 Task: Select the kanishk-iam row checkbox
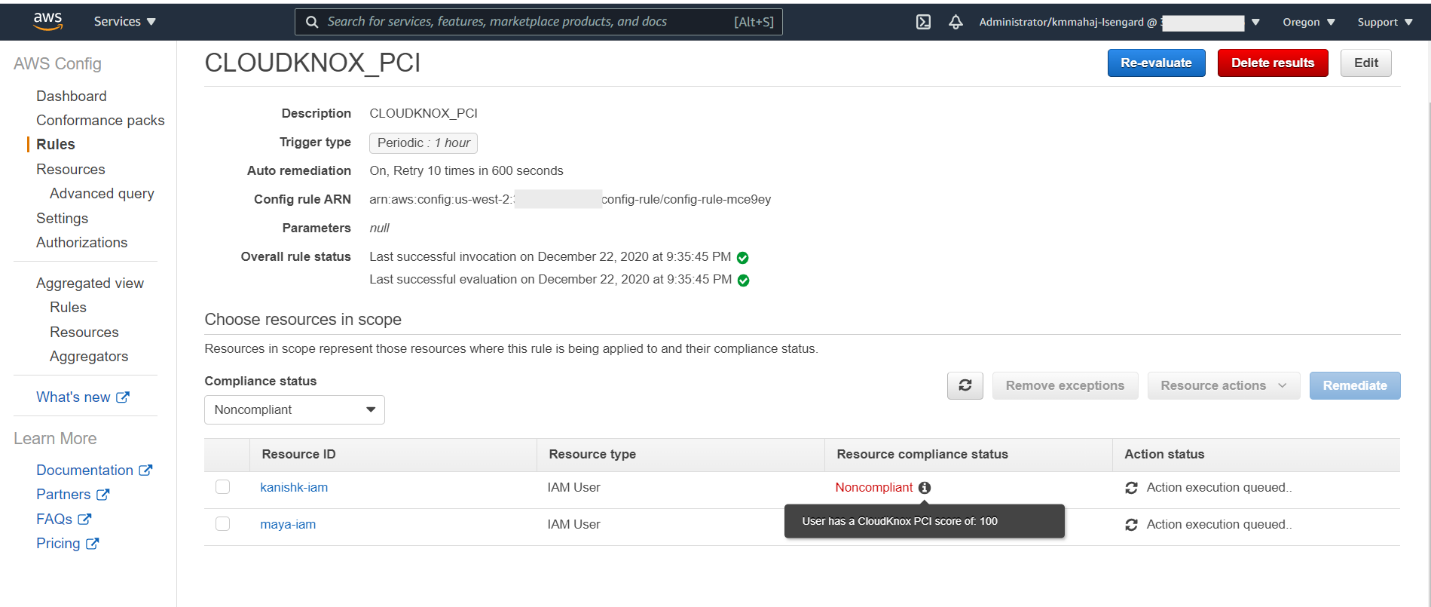click(x=222, y=487)
